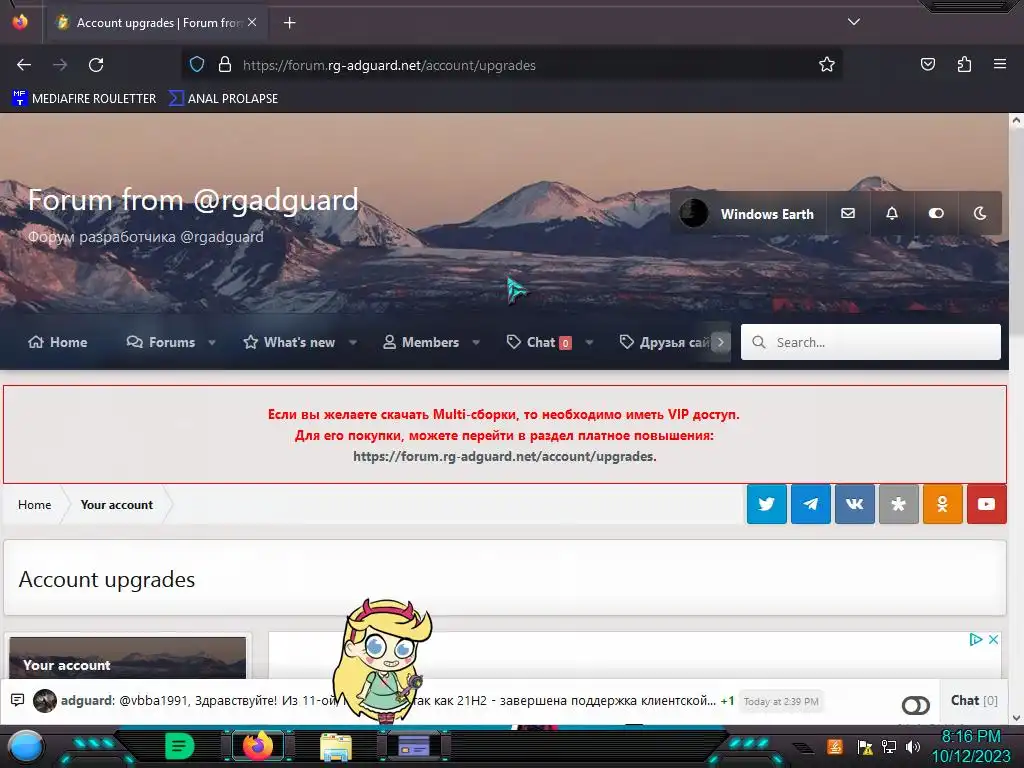Open the Chat navigation item
1024x768 pixels.
pyautogui.click(x=539, y=342)
